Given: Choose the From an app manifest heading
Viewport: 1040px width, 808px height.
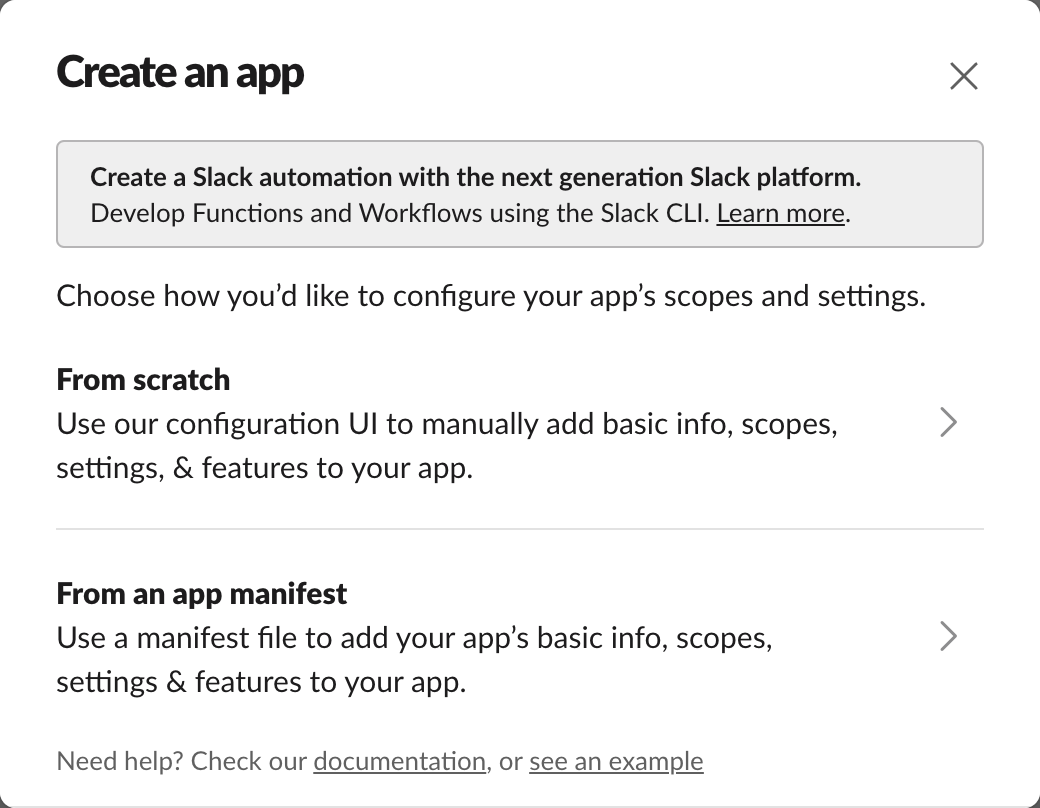Looking at the screenshot, I should point(202,594).
